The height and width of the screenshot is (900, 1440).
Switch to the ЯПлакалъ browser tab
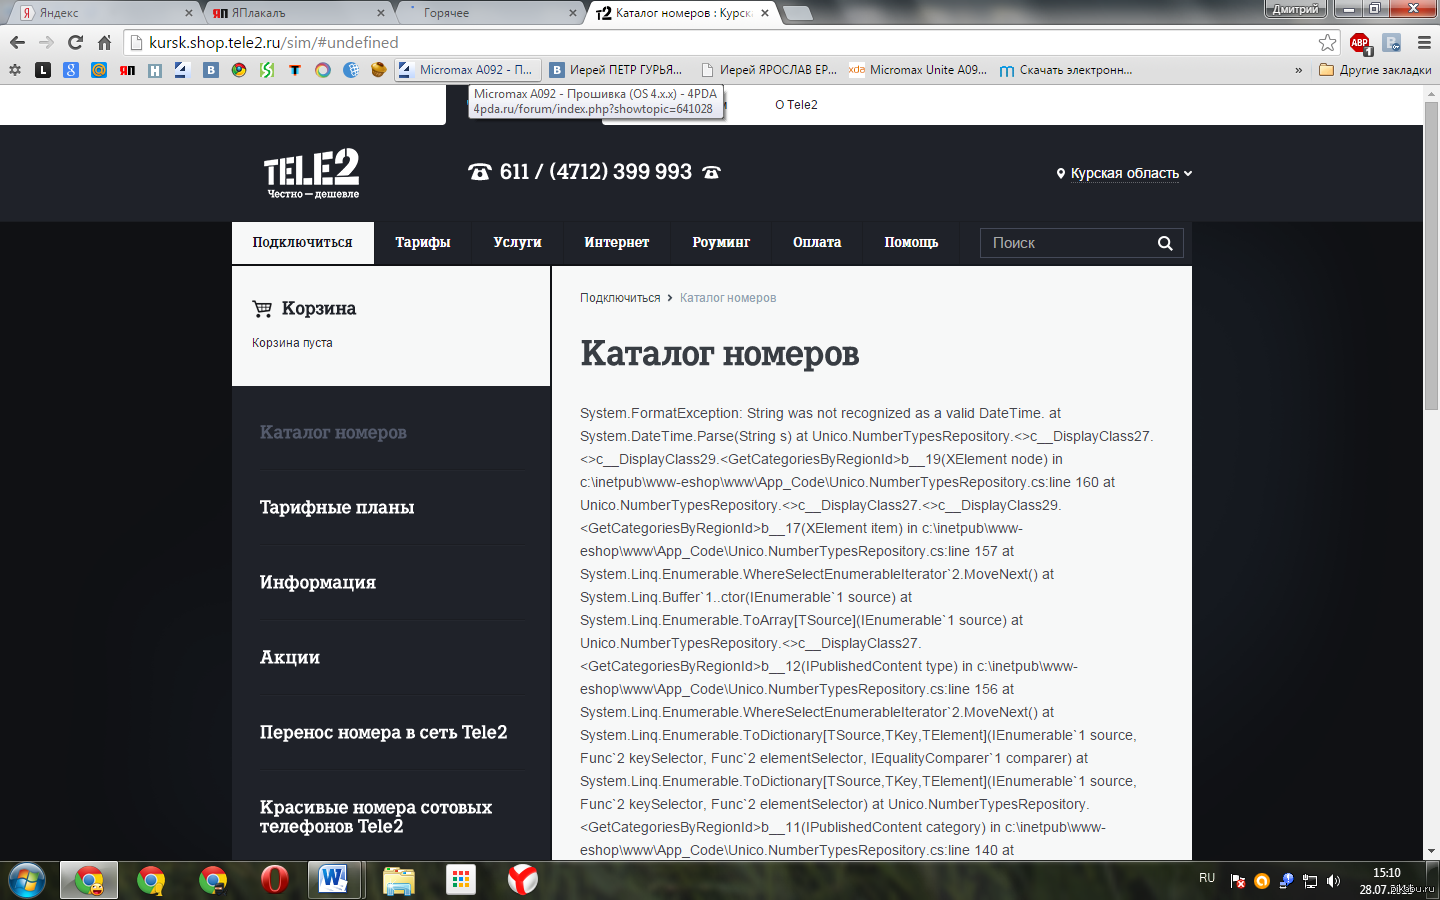pos(295,13)
